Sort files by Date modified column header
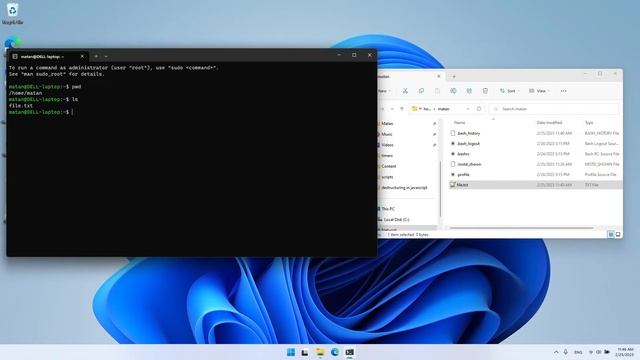The height and width of the screenshot is (360, 640). pyautogui.click(x=549, y=122)
